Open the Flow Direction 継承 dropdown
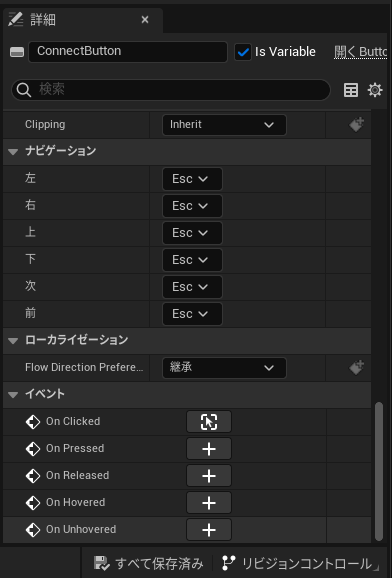This screenshot has height=578, width=392. (x=224, y=368)
